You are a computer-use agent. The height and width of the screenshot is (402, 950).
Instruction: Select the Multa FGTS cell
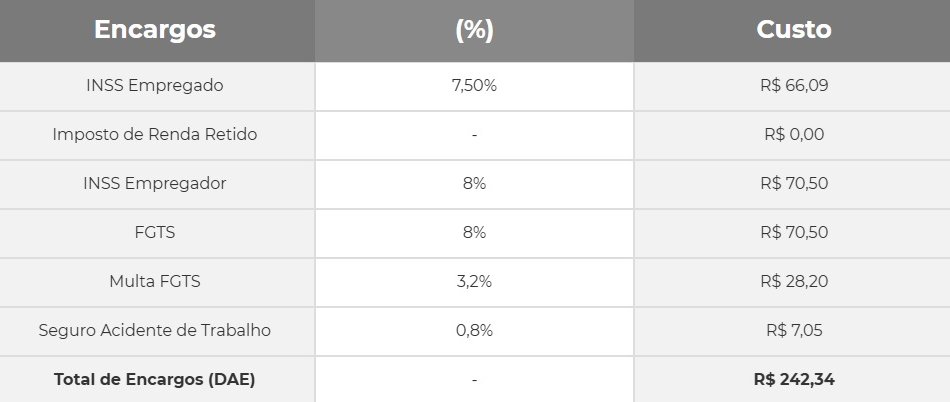click(155, 282)
